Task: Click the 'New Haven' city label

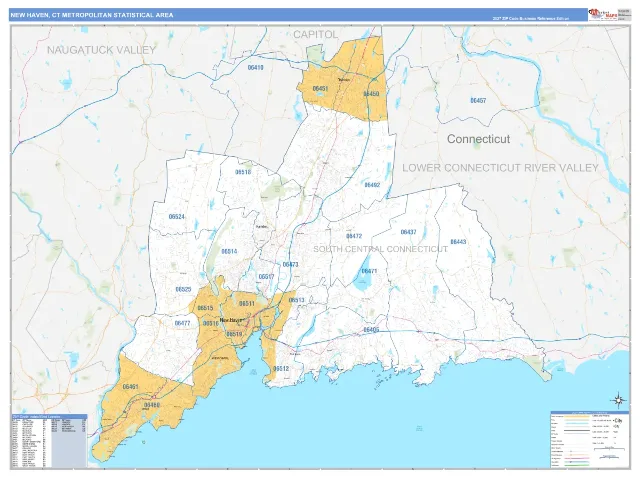Action: coord(231,320)
